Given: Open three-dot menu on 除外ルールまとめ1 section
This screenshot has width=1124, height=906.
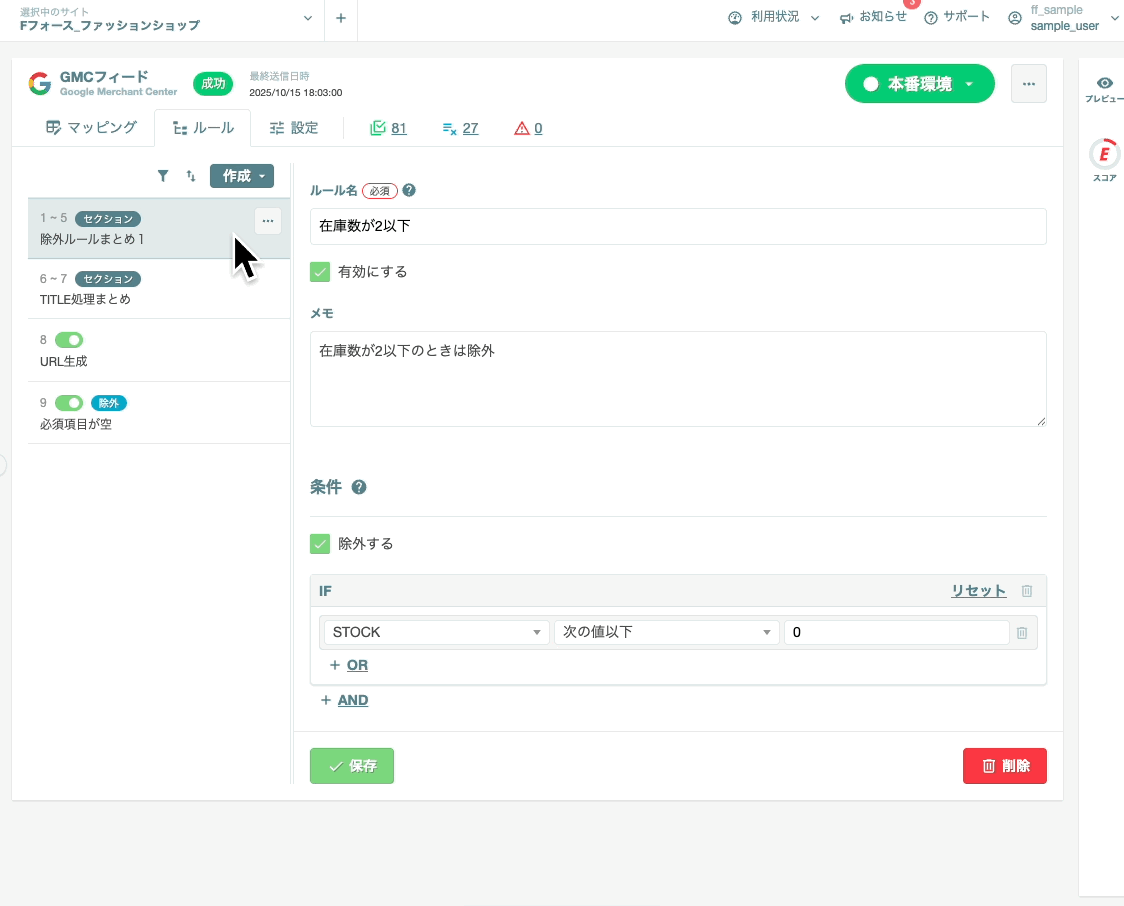Looking at the screenshot, I should click(x=267, y=221).
